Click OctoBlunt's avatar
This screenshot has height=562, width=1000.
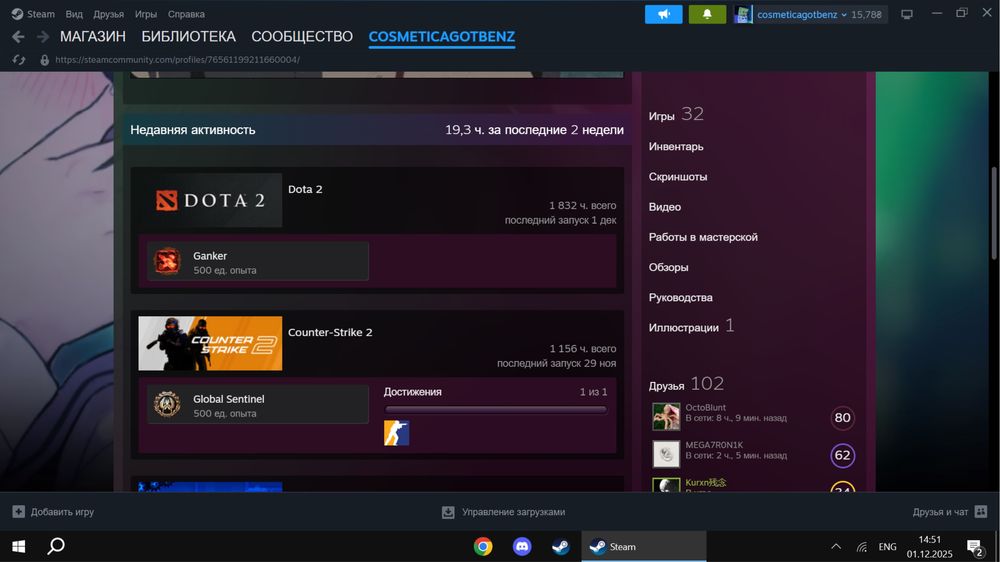pos(666,416)
